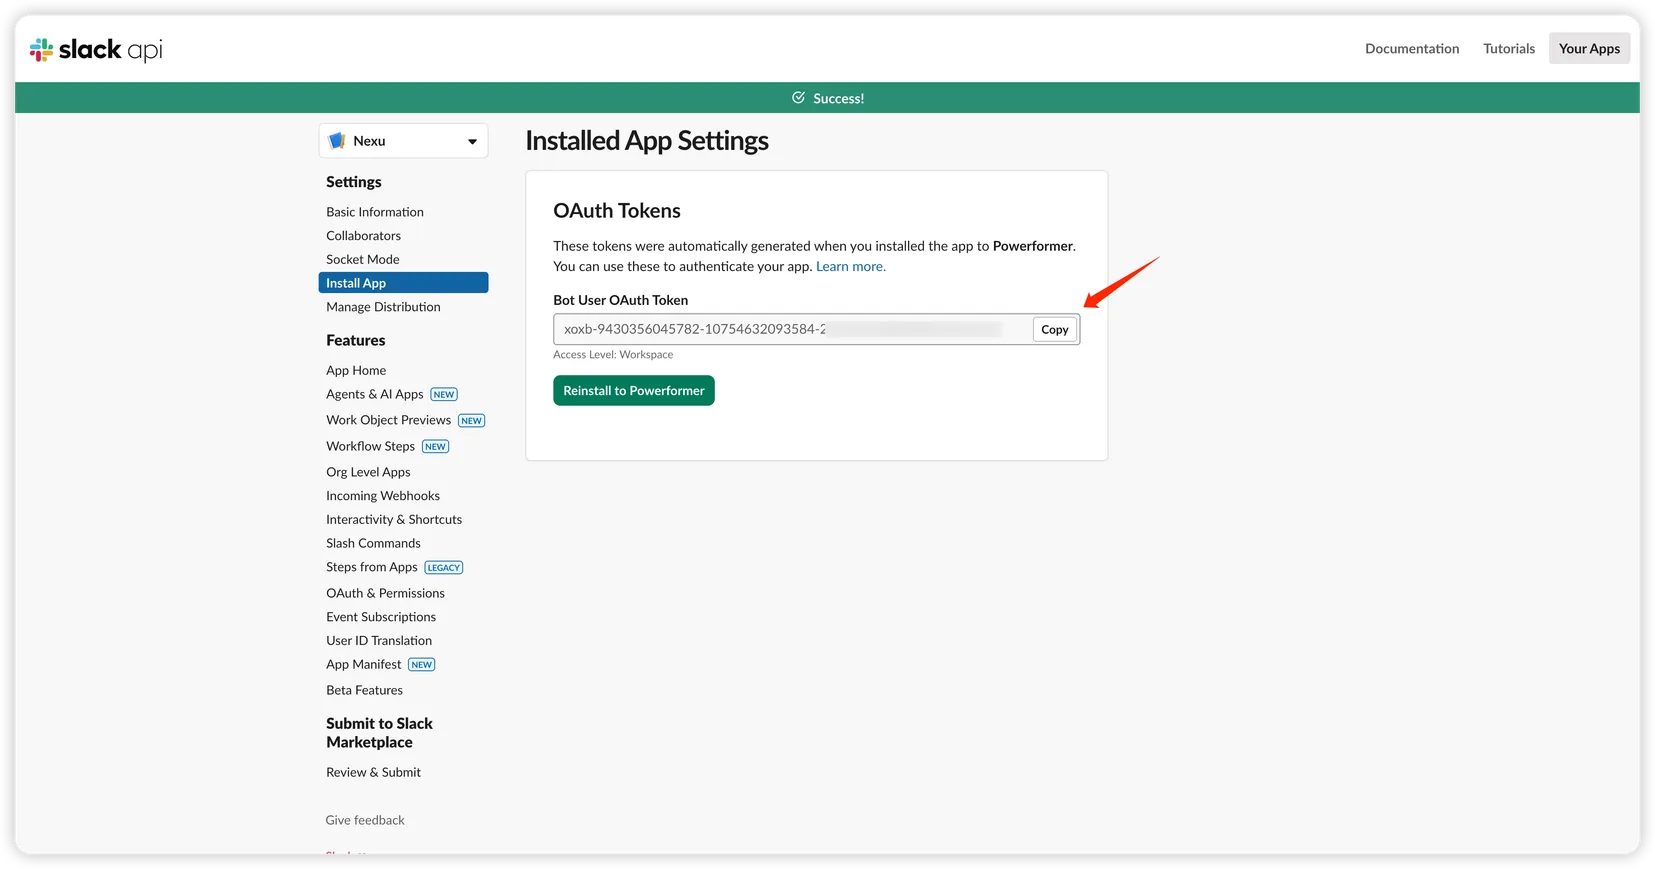This screenshot has width=1655, height=869.
Task: Open Event Subscriptions page
Action: coord(381,617)
